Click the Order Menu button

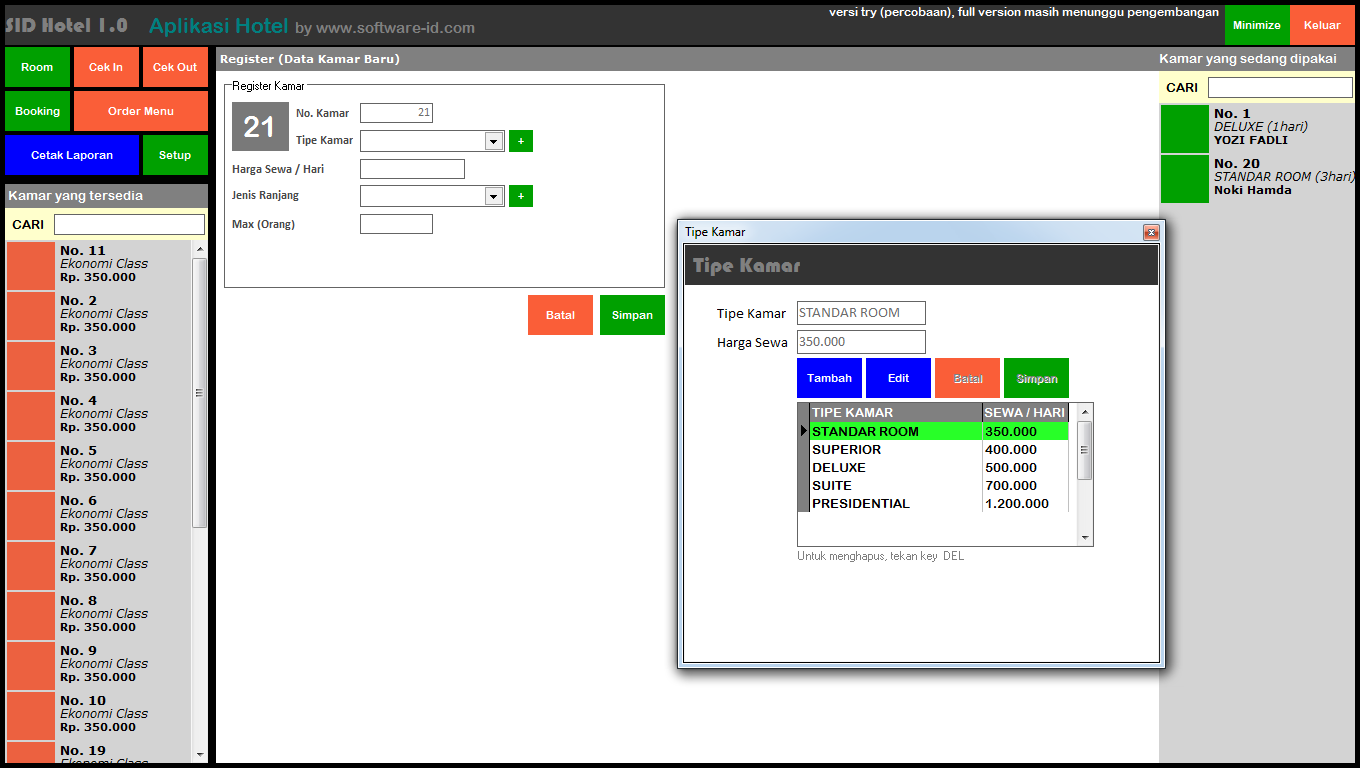pyautogui.click(x=141, y=111)
